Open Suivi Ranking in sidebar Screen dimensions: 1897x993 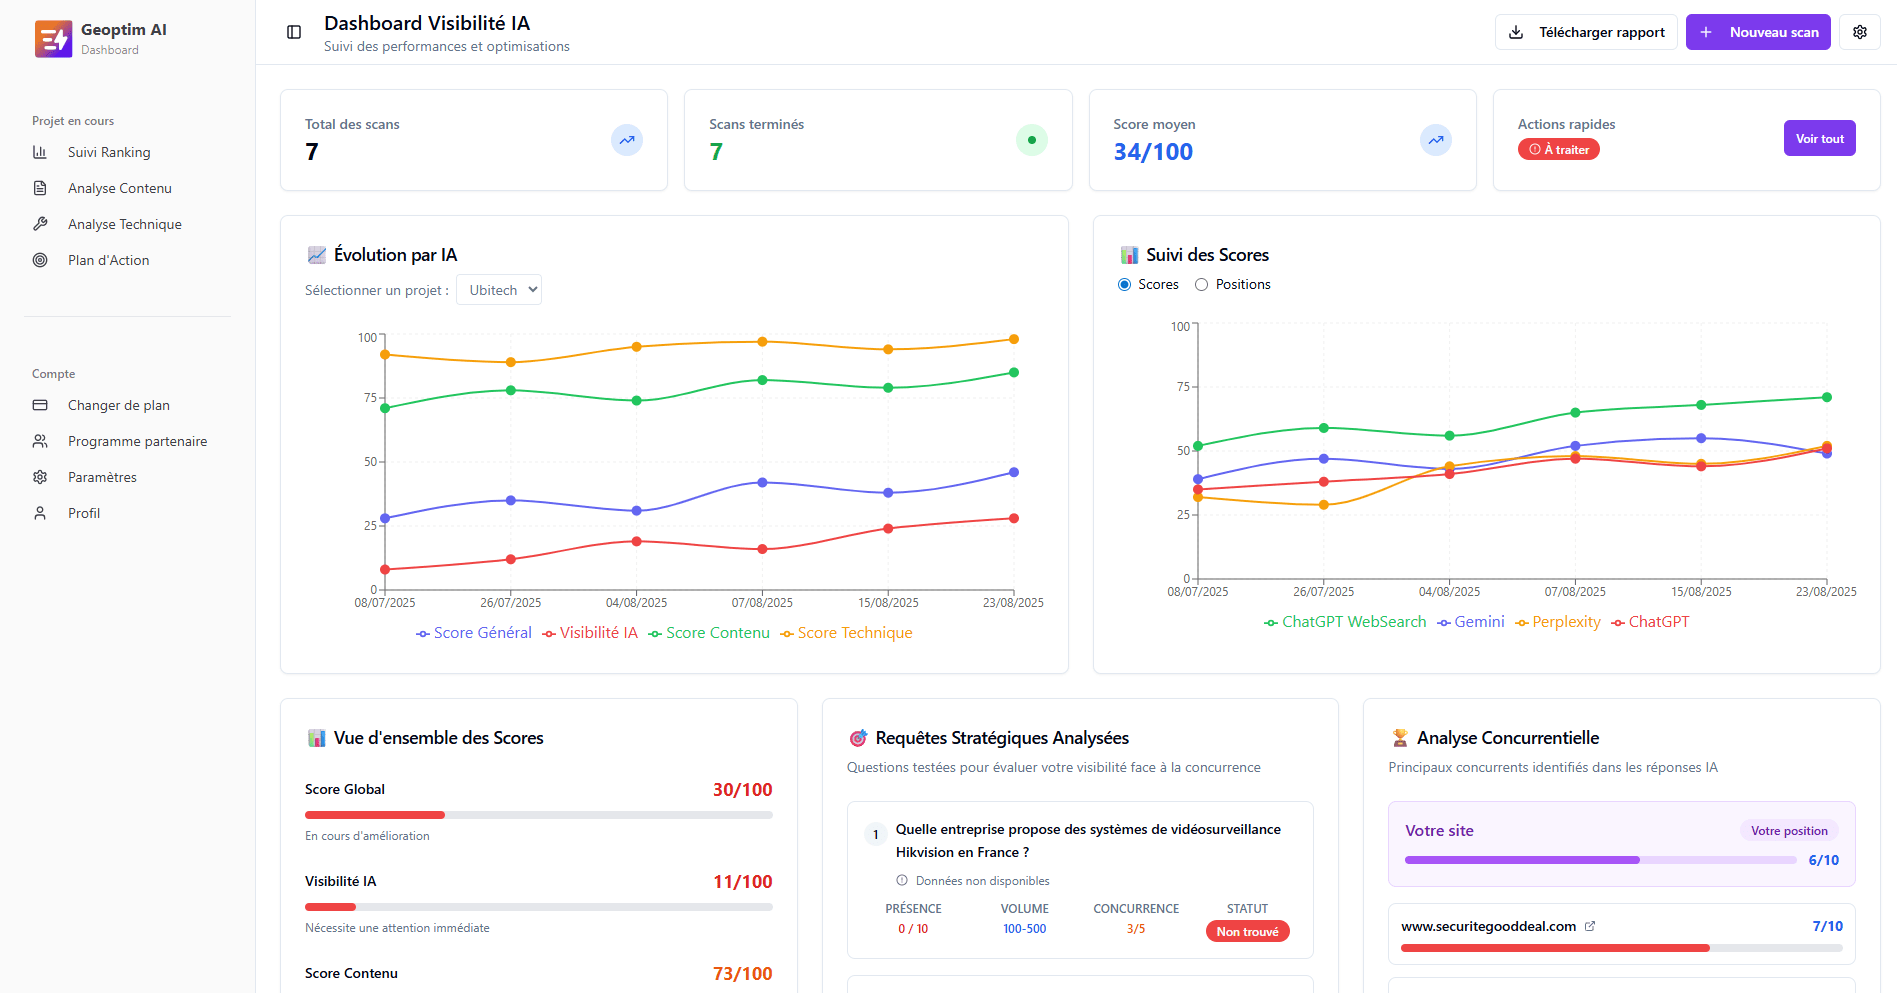[x=109, y=152]
